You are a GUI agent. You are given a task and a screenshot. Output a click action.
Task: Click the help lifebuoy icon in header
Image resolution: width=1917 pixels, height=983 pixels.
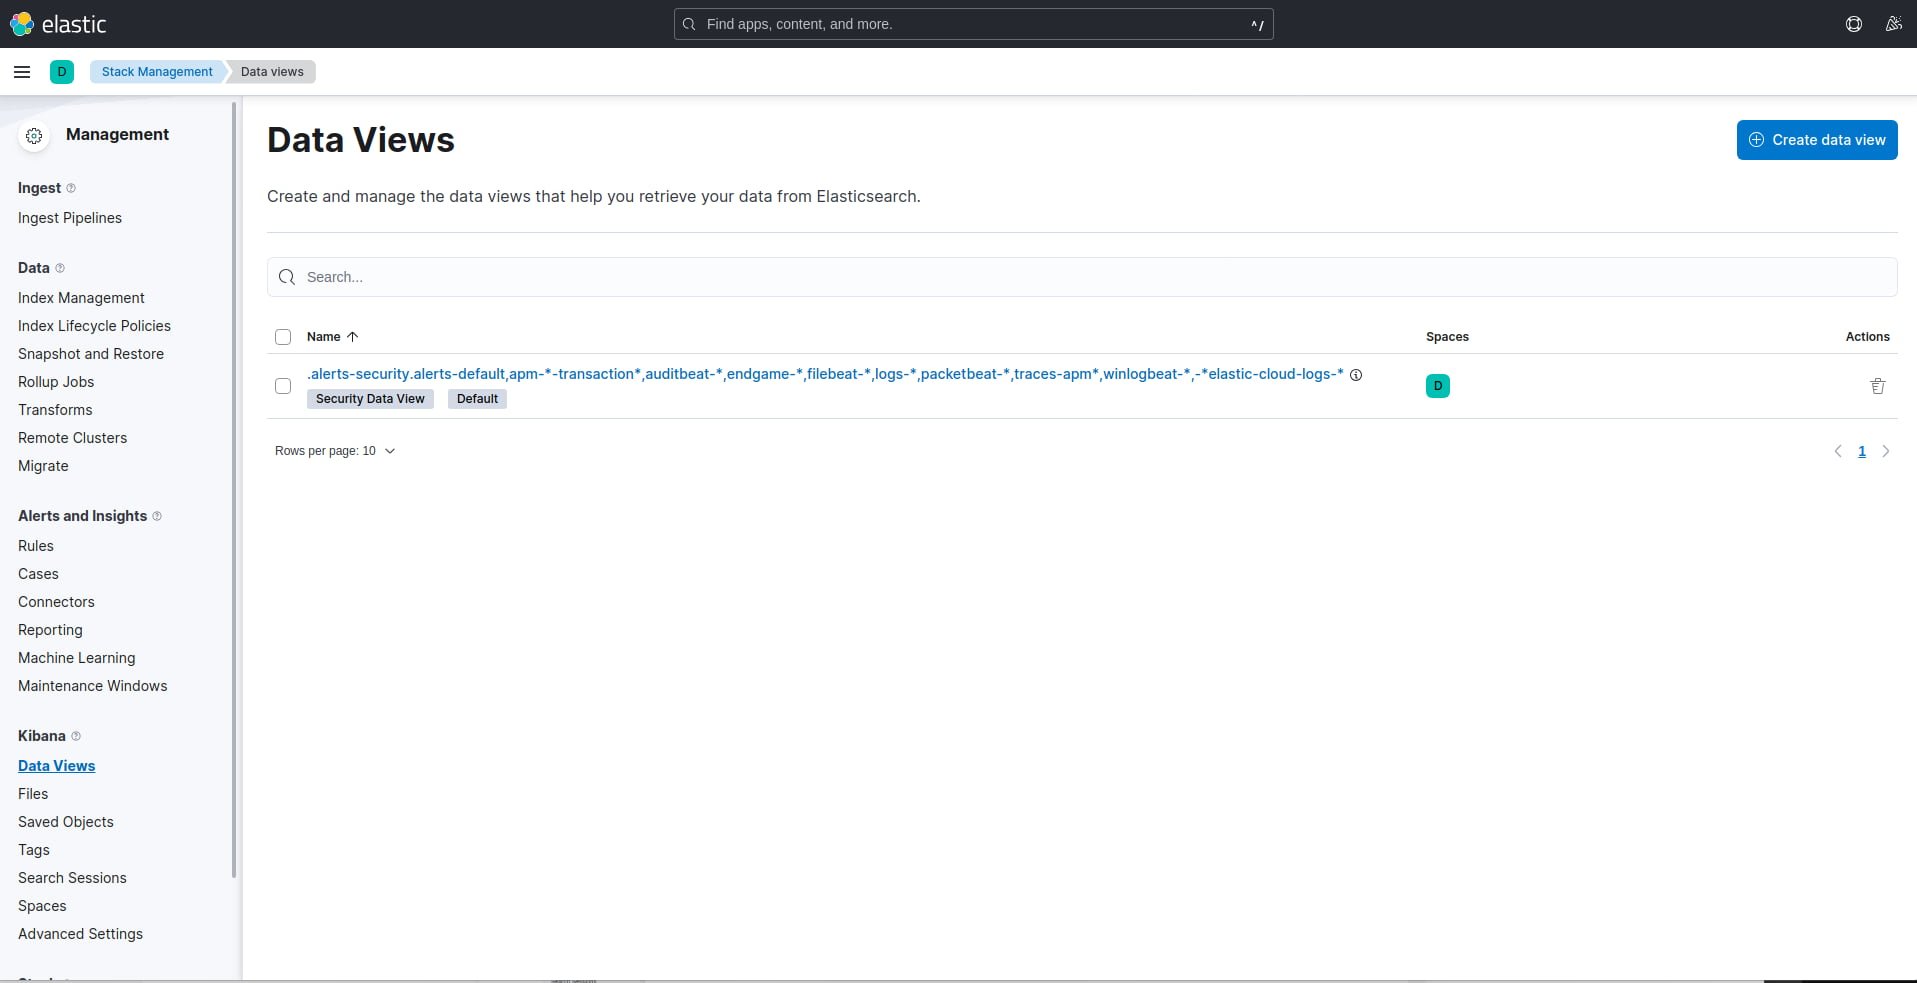(1853, 24)
